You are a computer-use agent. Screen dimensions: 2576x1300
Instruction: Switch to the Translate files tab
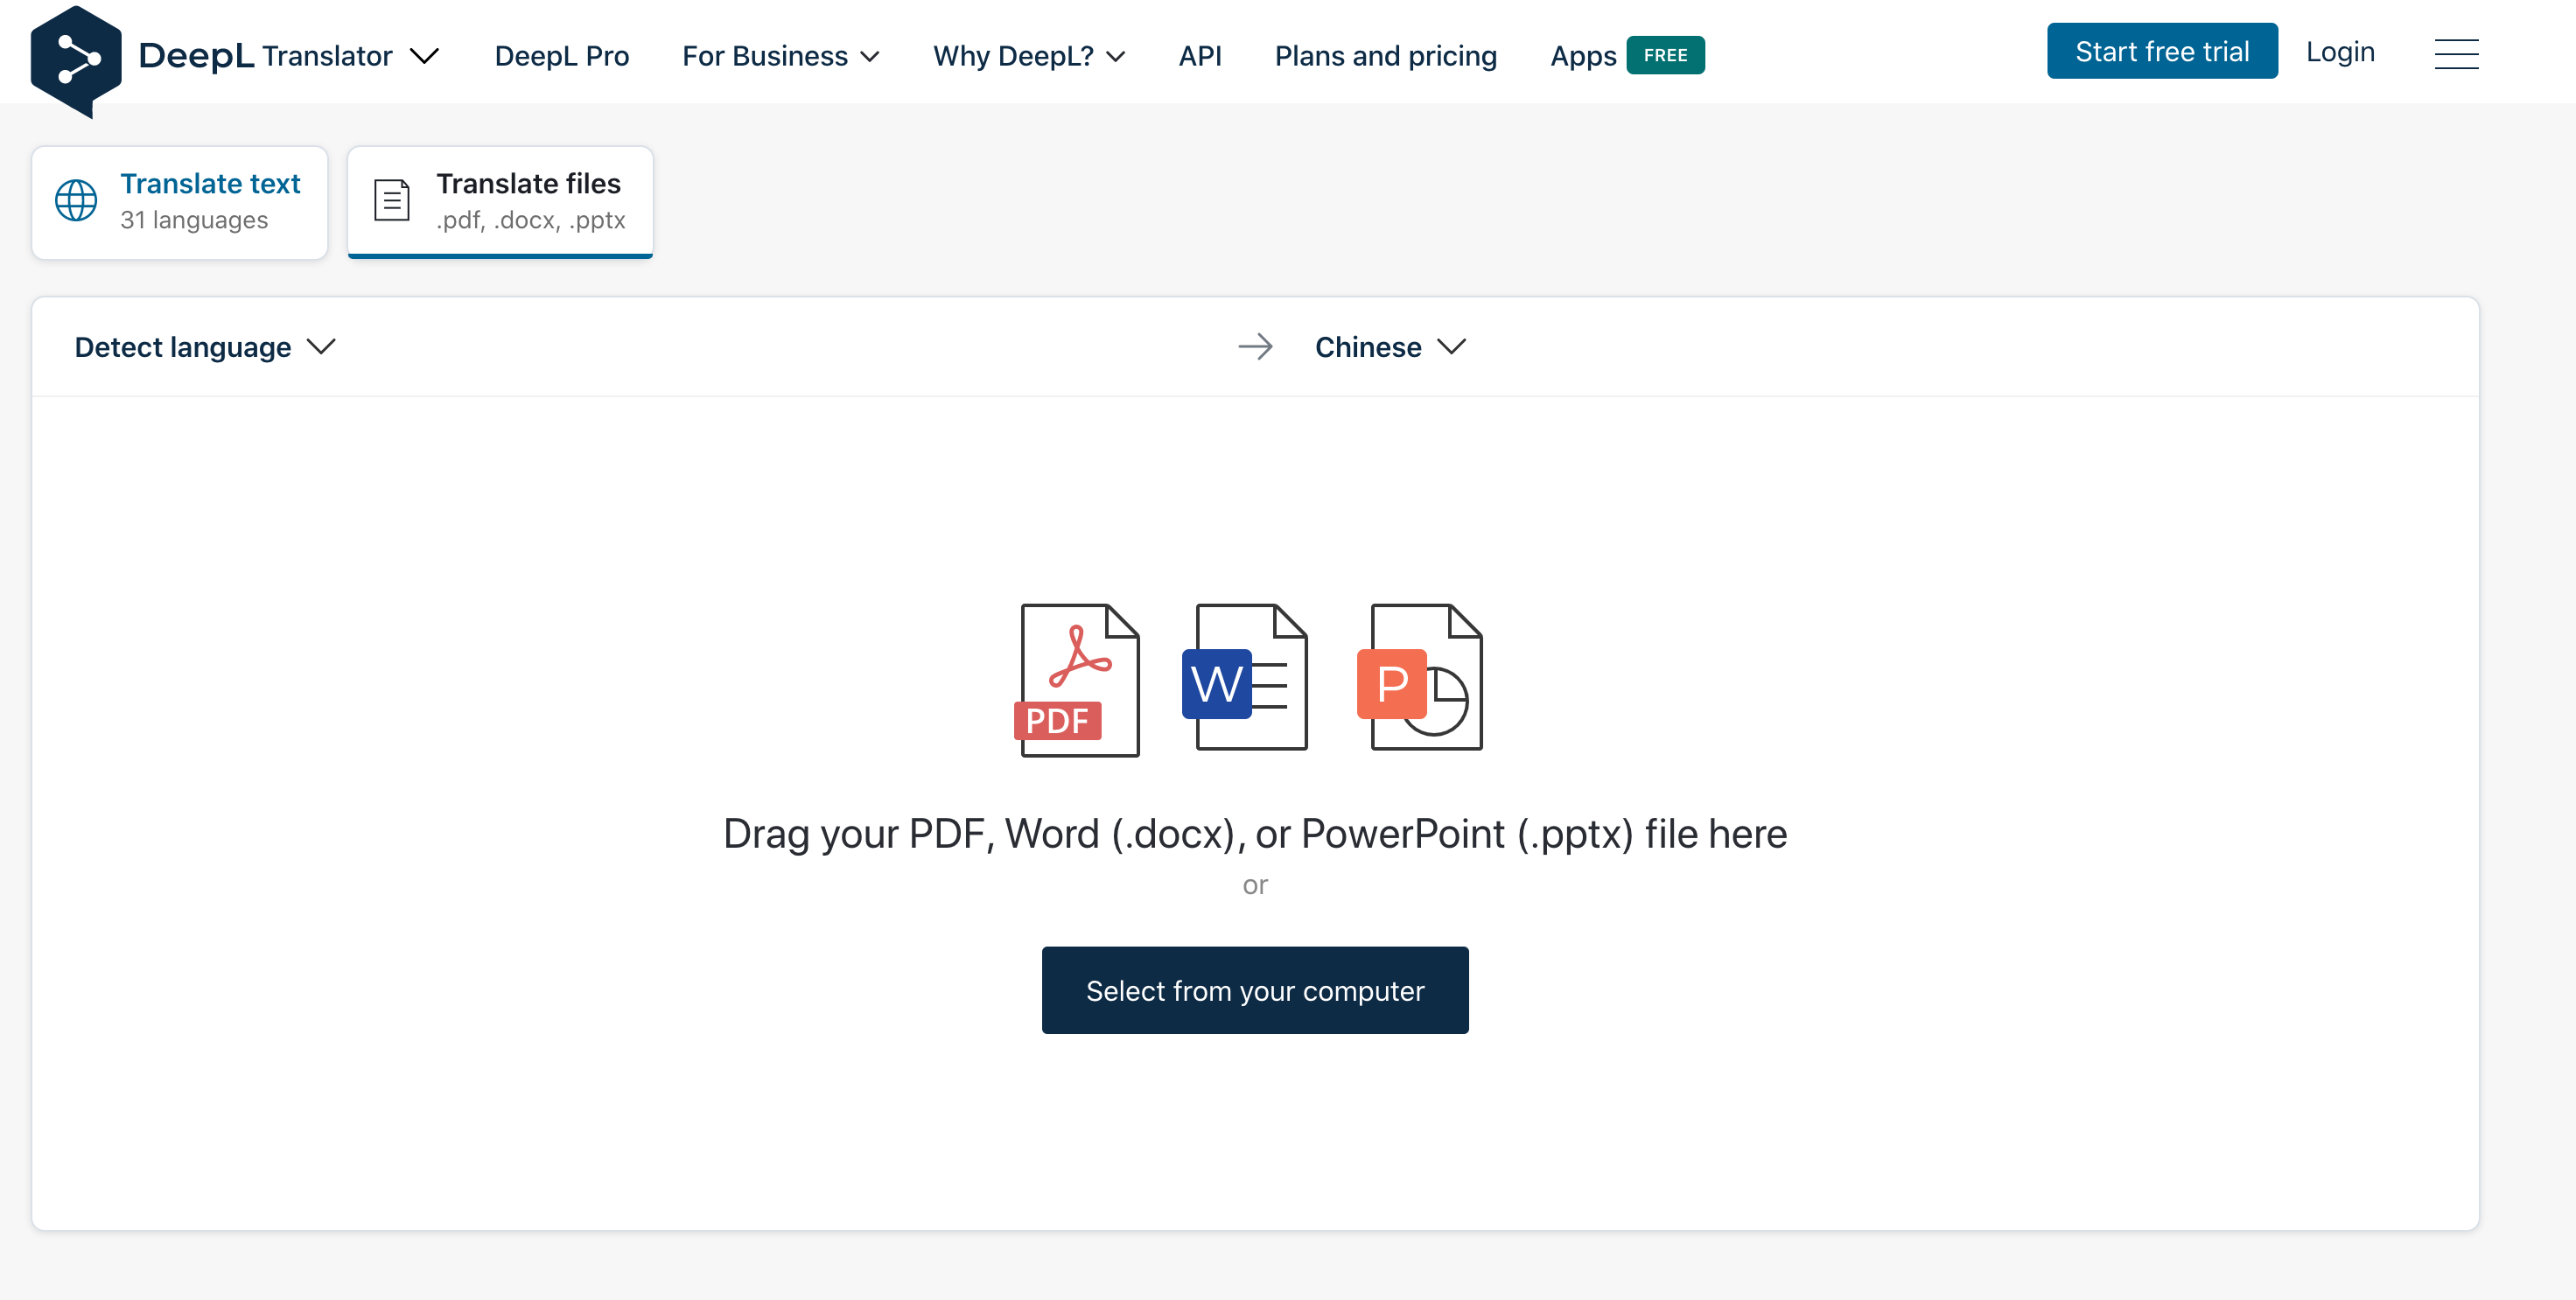tap(500, 202)
